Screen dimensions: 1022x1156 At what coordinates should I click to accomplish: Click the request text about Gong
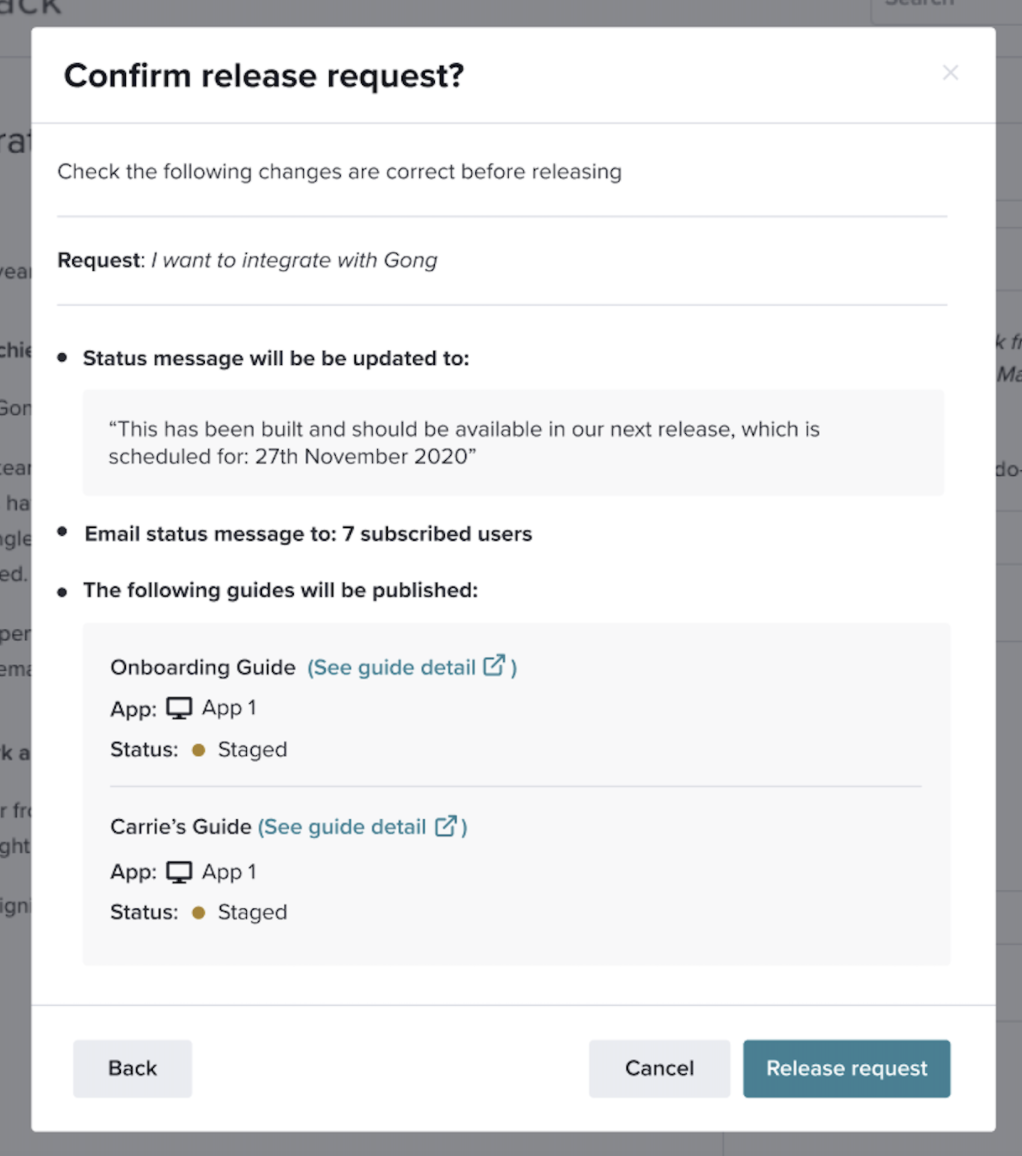(x=294, y=260)
